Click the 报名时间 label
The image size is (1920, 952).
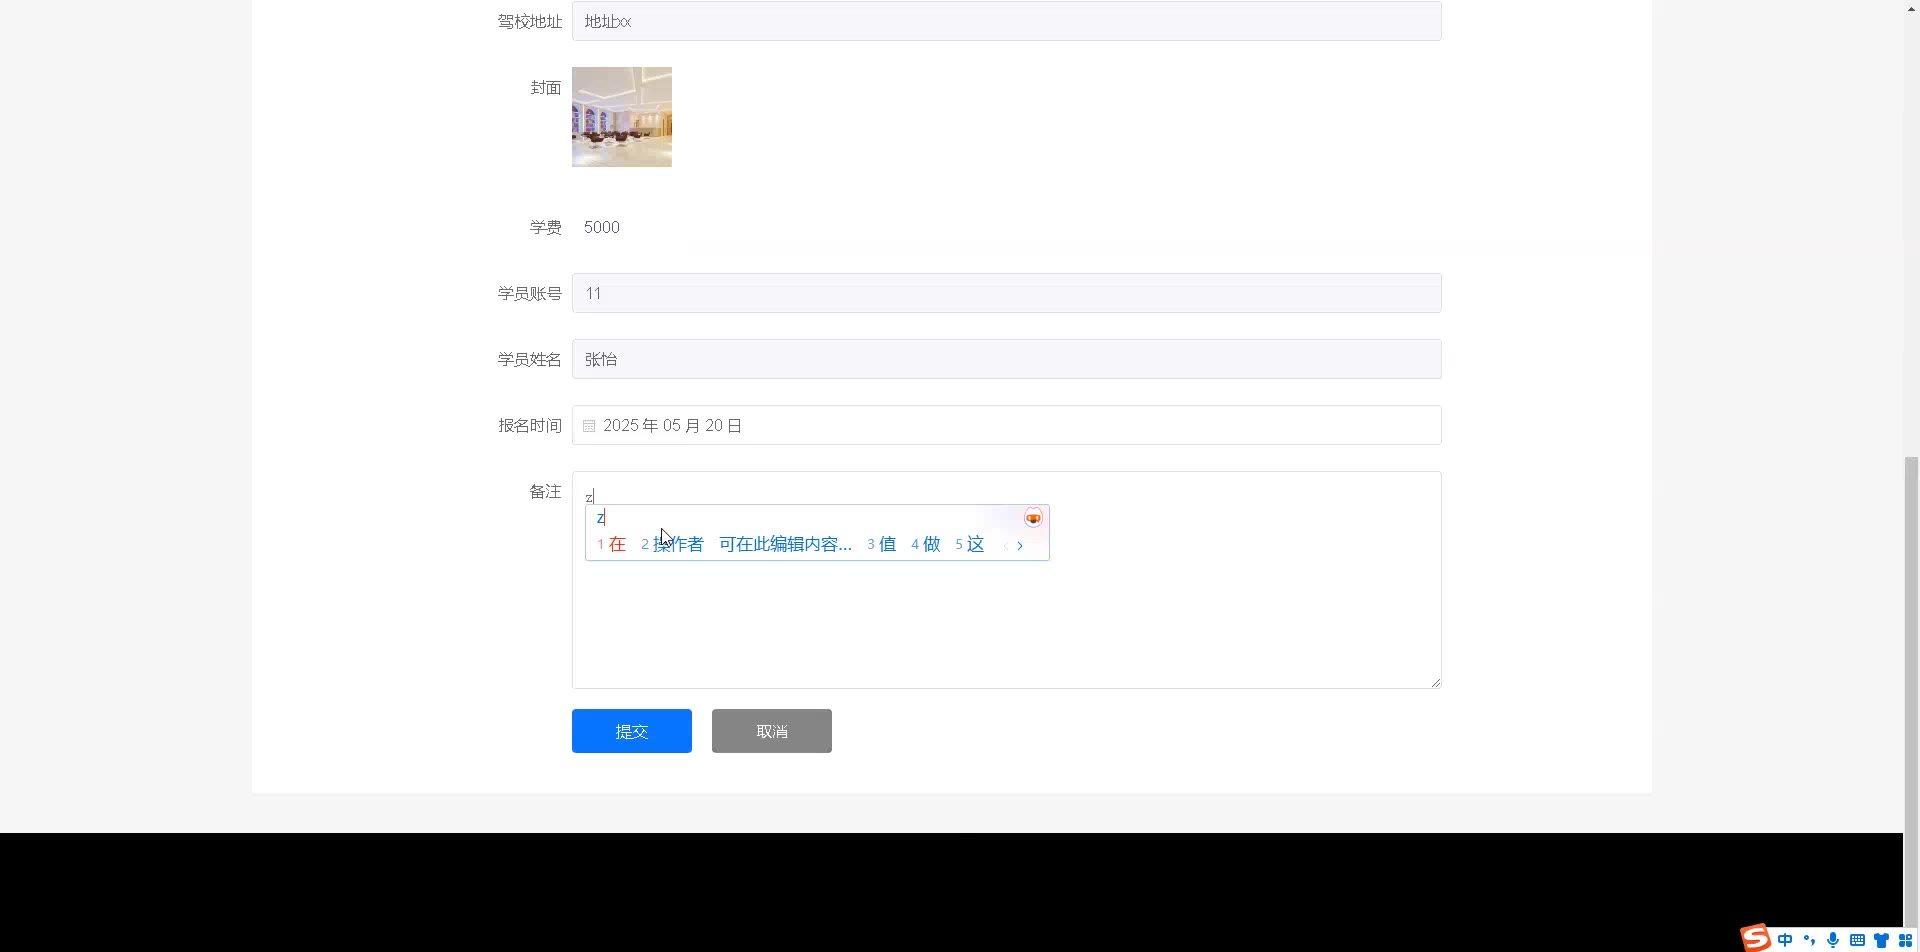coord(530,425)
